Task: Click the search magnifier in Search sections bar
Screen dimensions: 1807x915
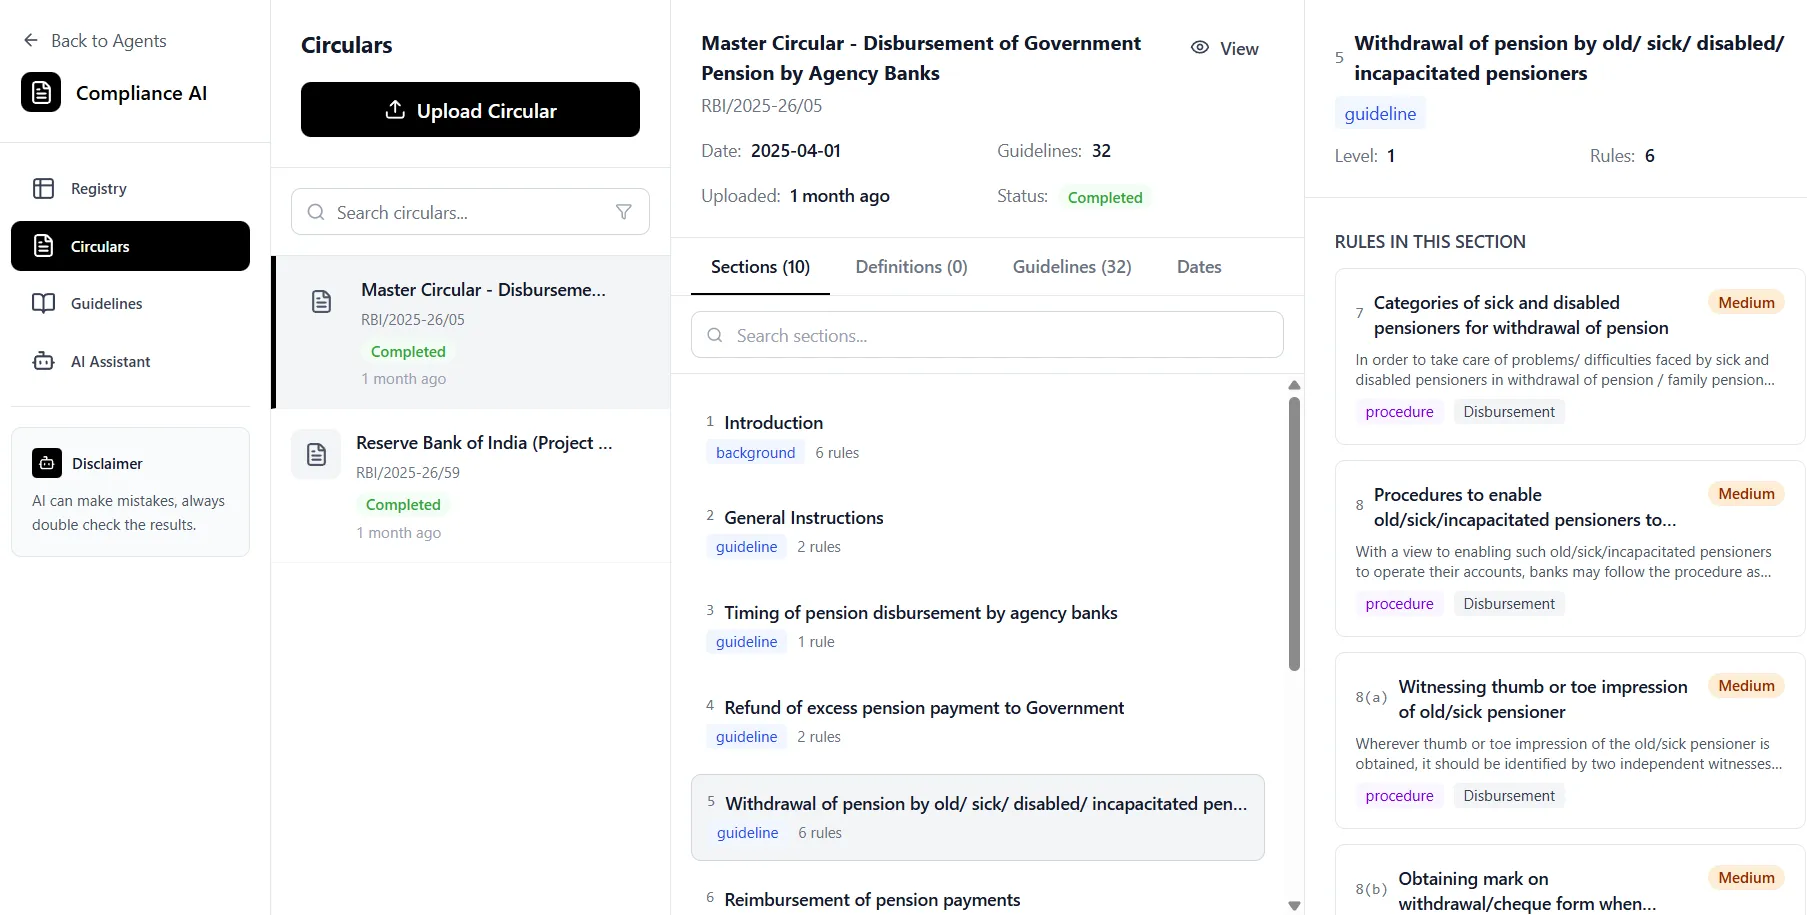Action: pyautogui.click(x=714, y=335)
